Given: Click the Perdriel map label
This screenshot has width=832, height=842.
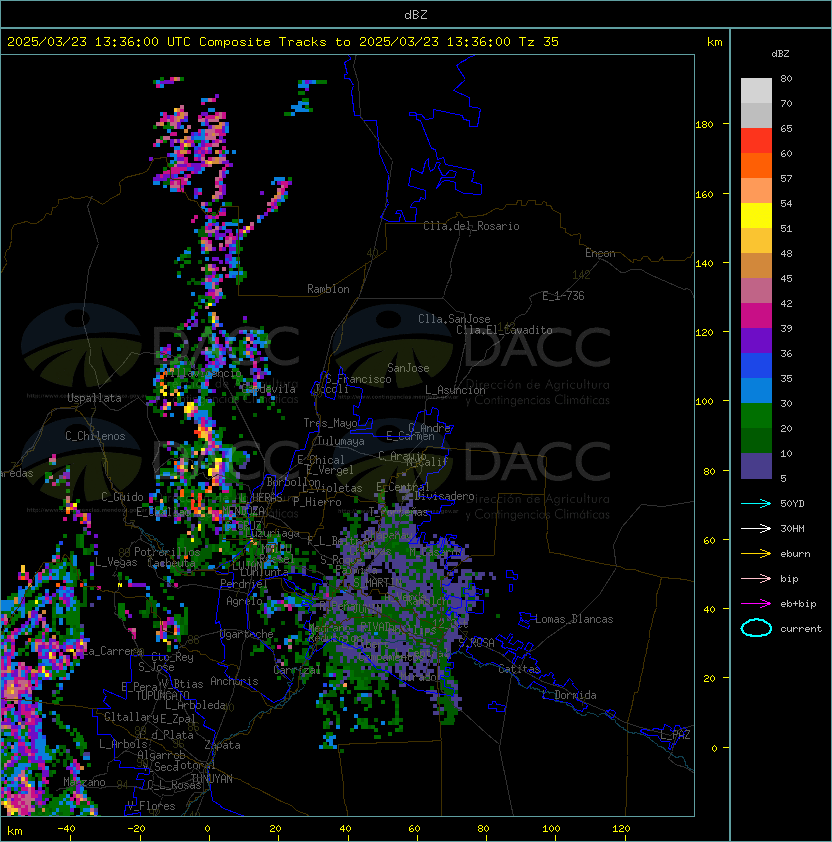Looking at the screenshot, I should tap(244, 583).
